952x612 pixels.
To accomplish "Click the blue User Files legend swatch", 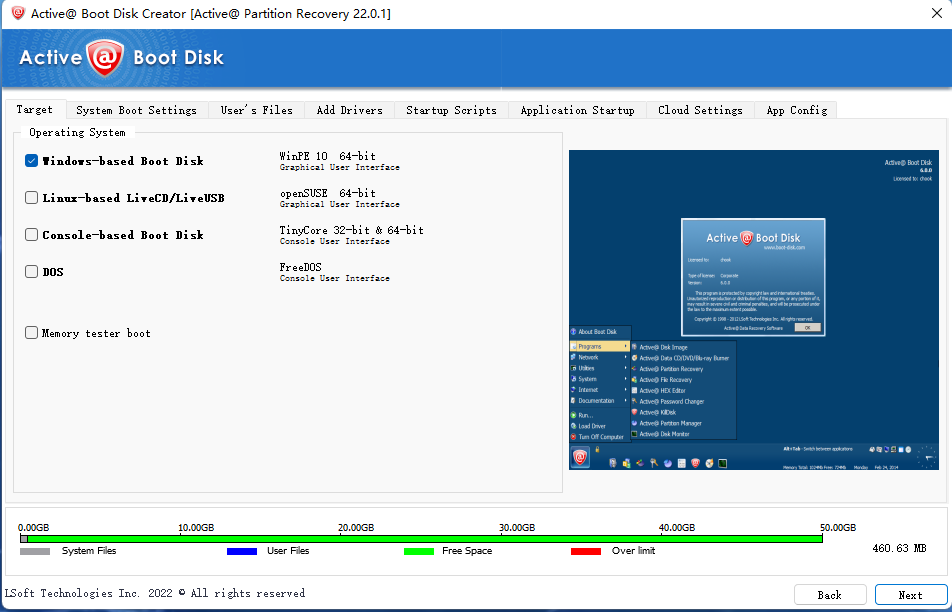I will click(242, 551).
